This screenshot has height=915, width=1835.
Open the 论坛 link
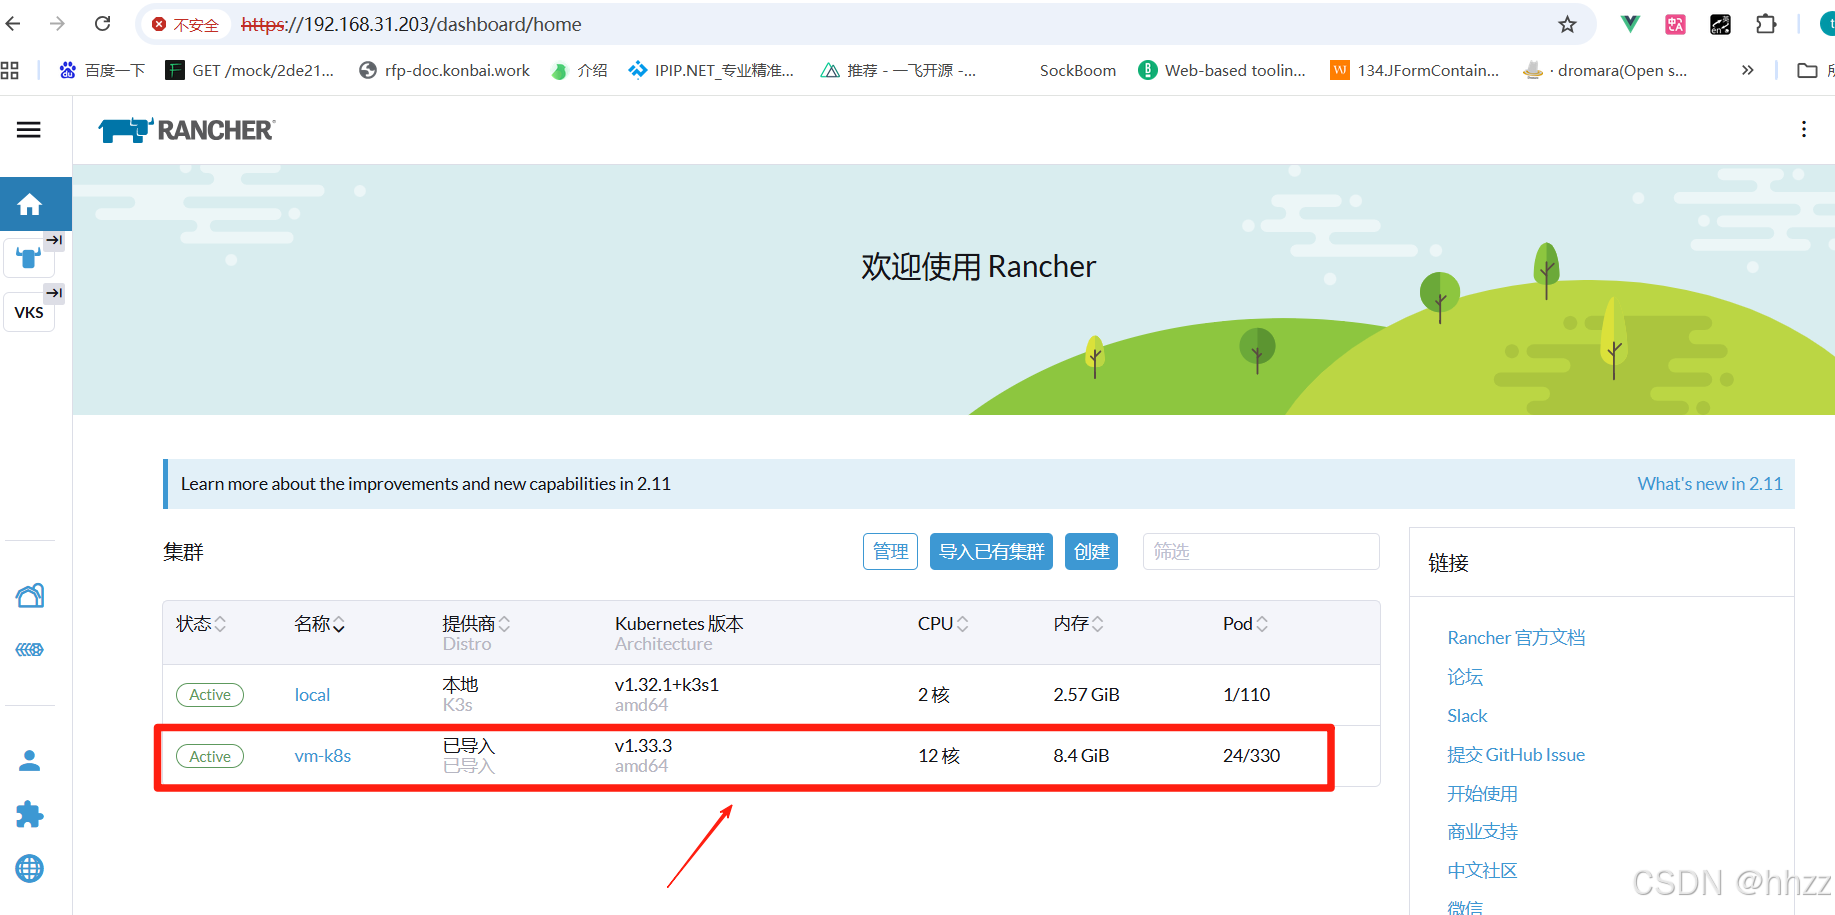click(x=1465, y=677)
